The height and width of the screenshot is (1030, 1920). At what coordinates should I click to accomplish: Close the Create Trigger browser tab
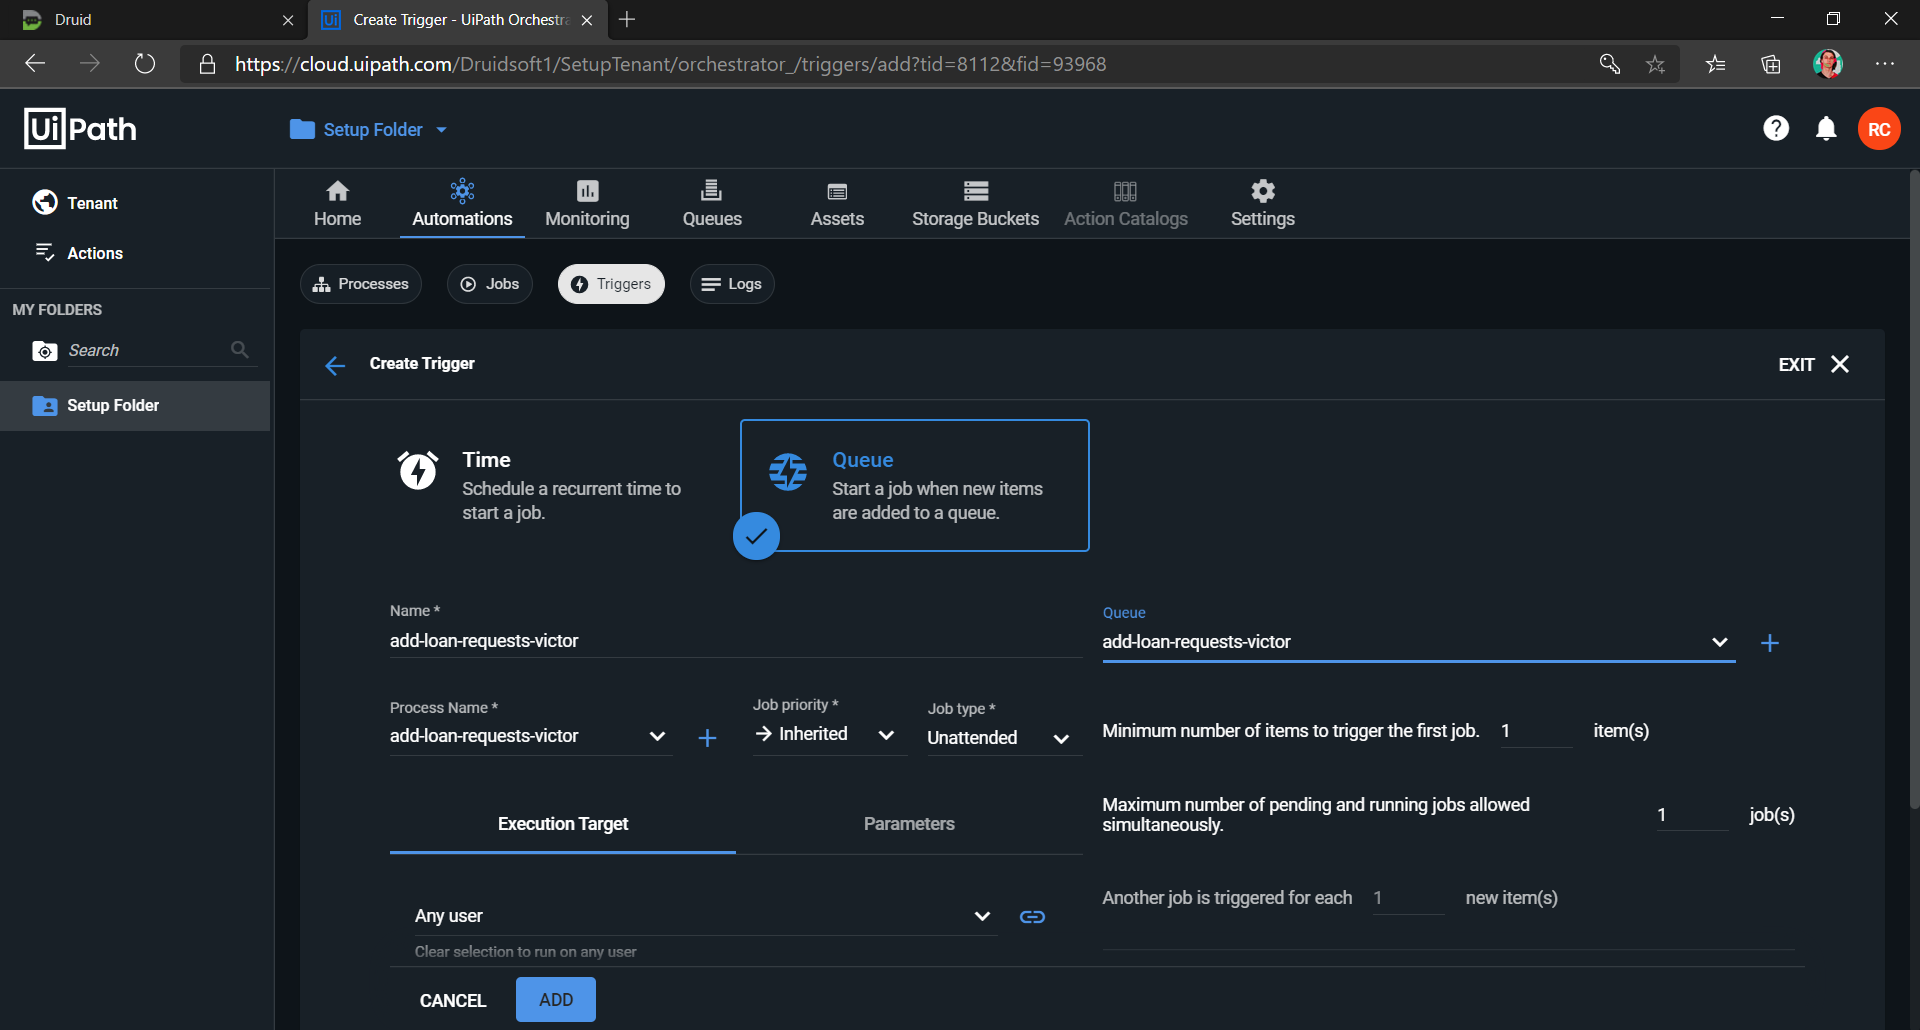point(587,20)
